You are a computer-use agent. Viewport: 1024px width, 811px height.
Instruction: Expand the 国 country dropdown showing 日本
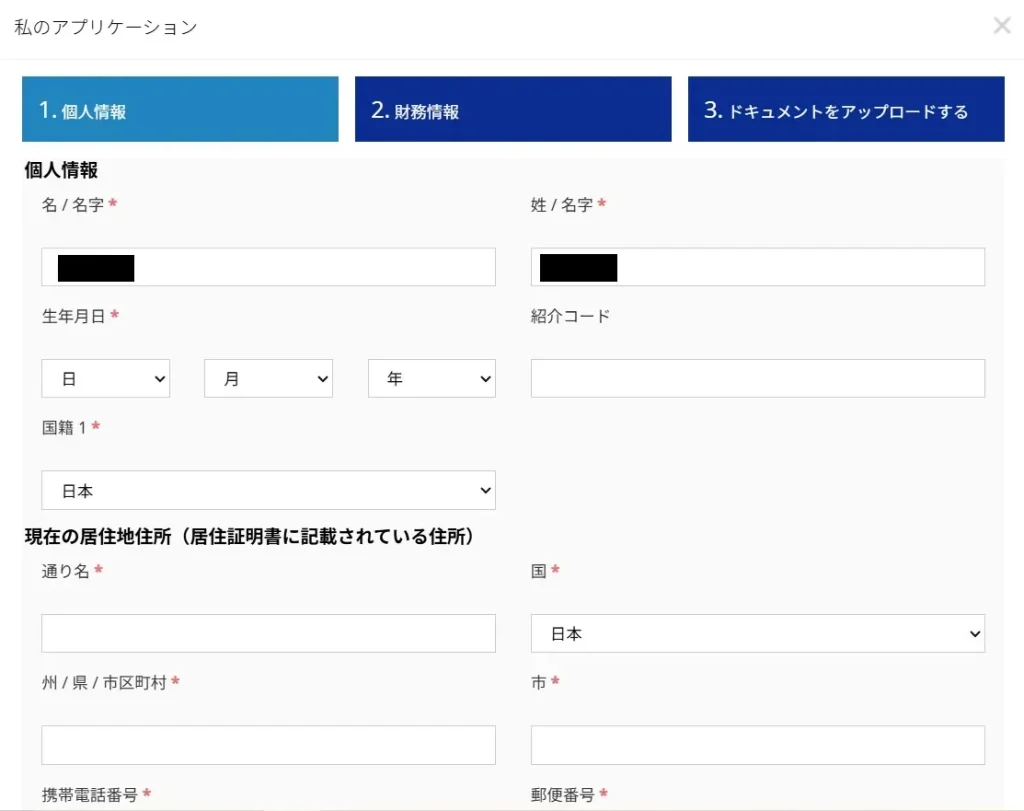[x=757, y=633]
